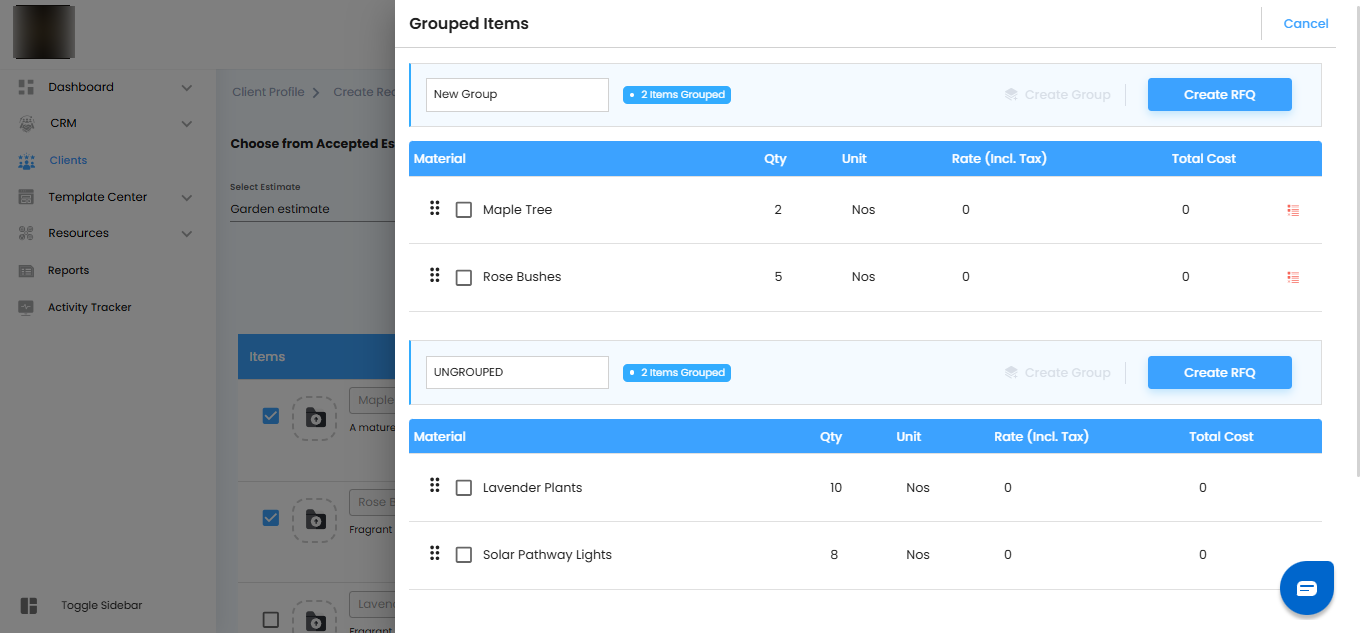Image resolution: width=1366 pixels, height=633 pixels.
Task: Open the chat support bubble
Action: pos(1306,588)
